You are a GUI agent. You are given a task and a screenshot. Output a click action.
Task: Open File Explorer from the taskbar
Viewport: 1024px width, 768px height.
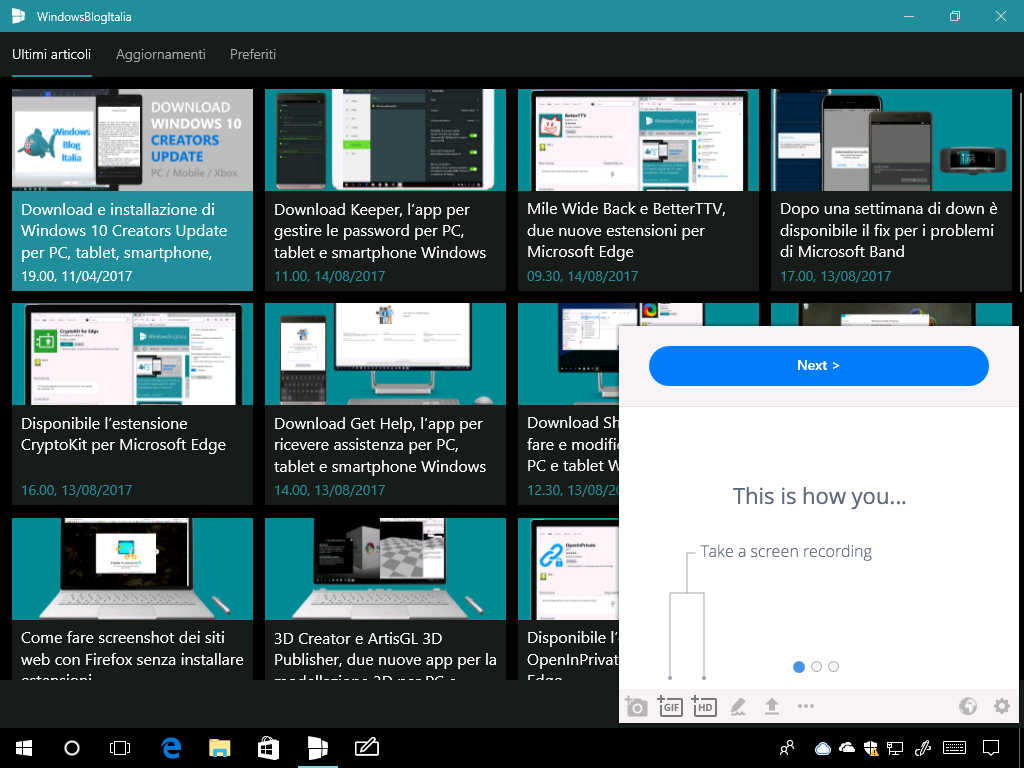tap(219, 748)
